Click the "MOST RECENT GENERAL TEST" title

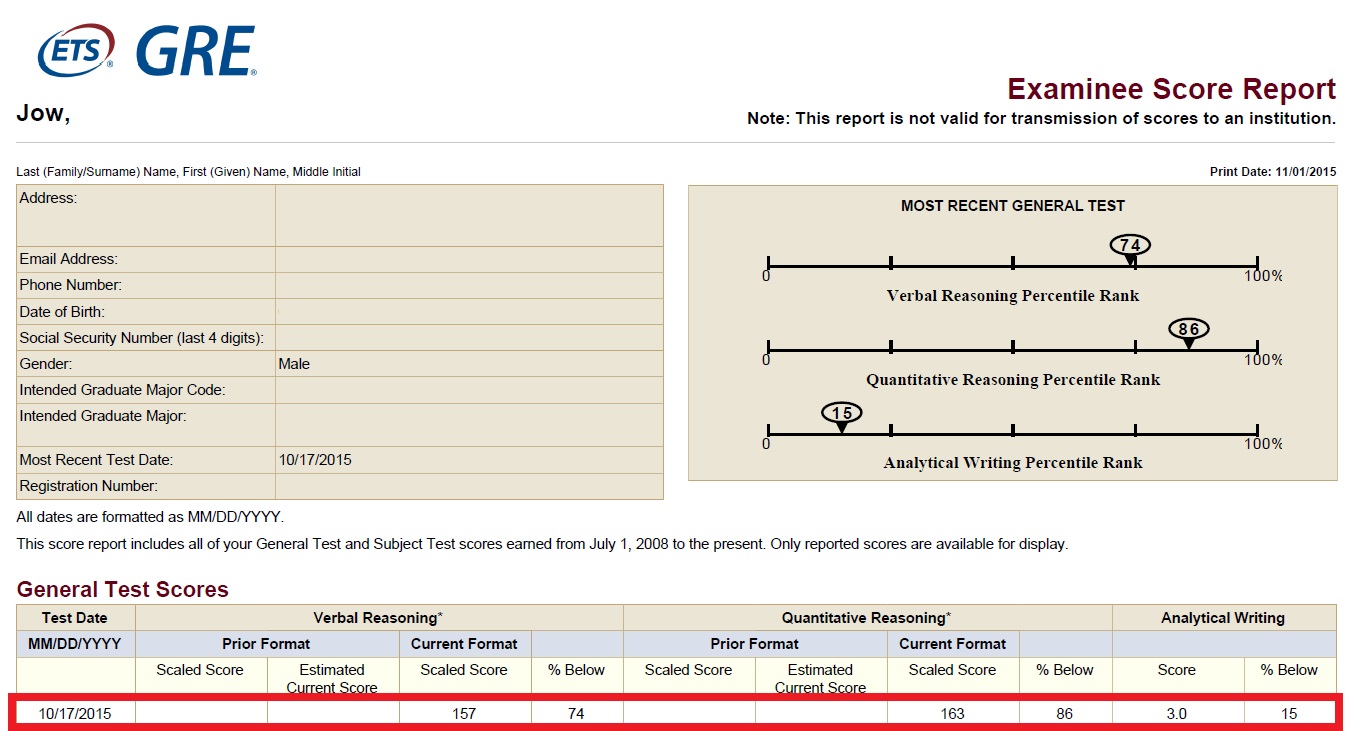coord(1013,206)
